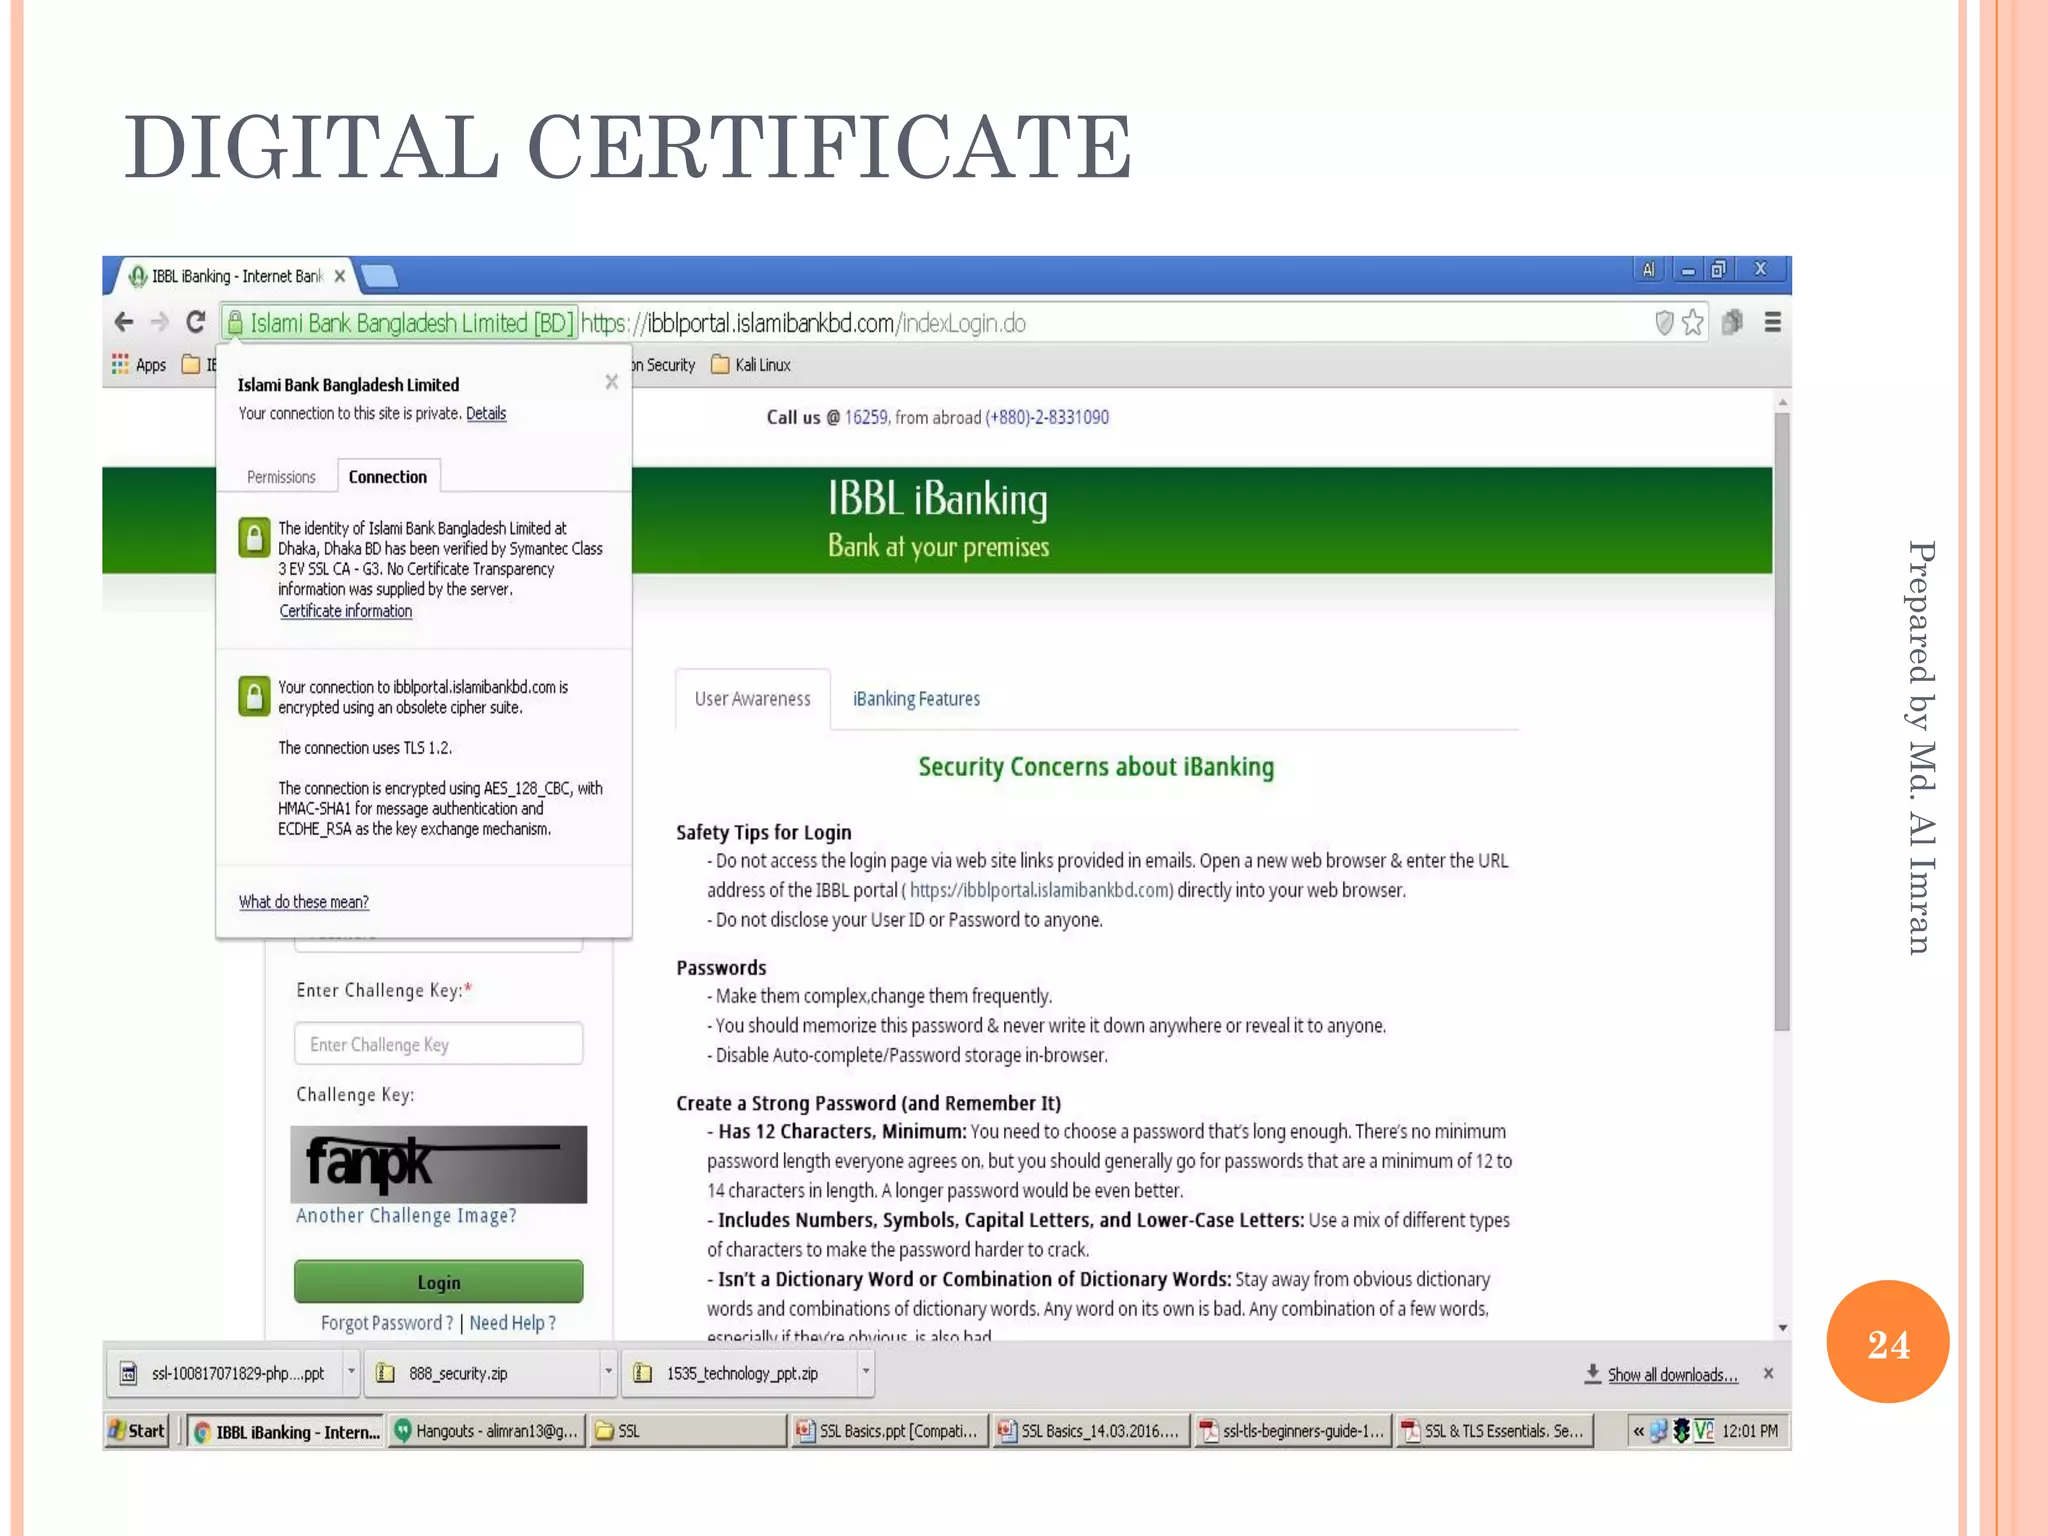This screenshot has width=2048, height=1536.
Task: Open the extension icon beside the star
Action: coord(1732,322)
